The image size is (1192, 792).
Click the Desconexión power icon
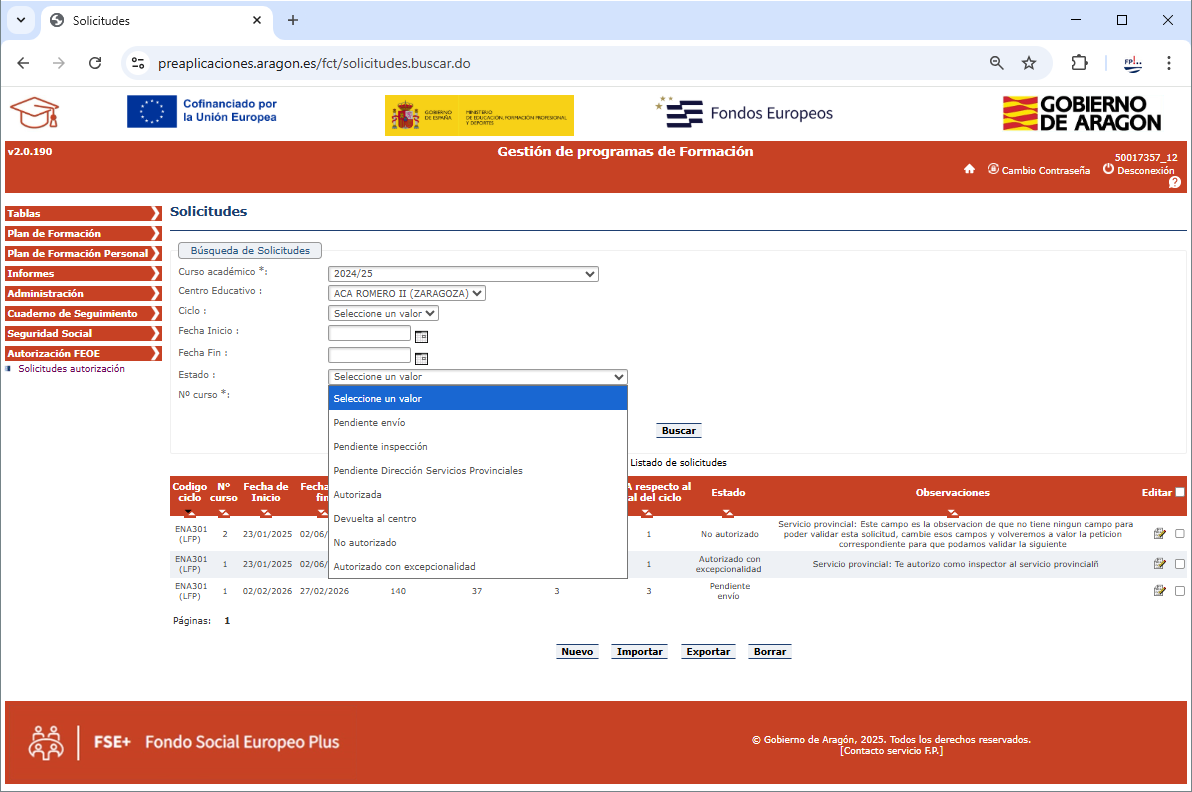[x=1108, y=169]
